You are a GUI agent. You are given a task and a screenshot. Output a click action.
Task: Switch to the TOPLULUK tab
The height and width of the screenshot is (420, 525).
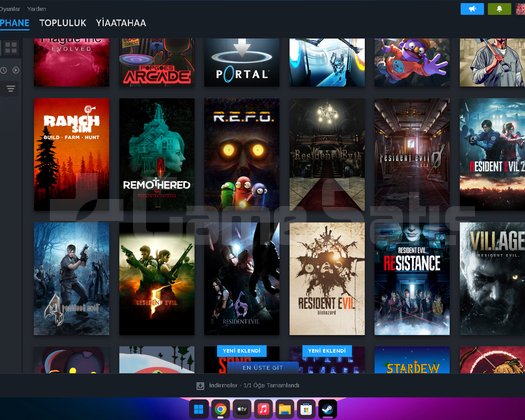[63, 23]
